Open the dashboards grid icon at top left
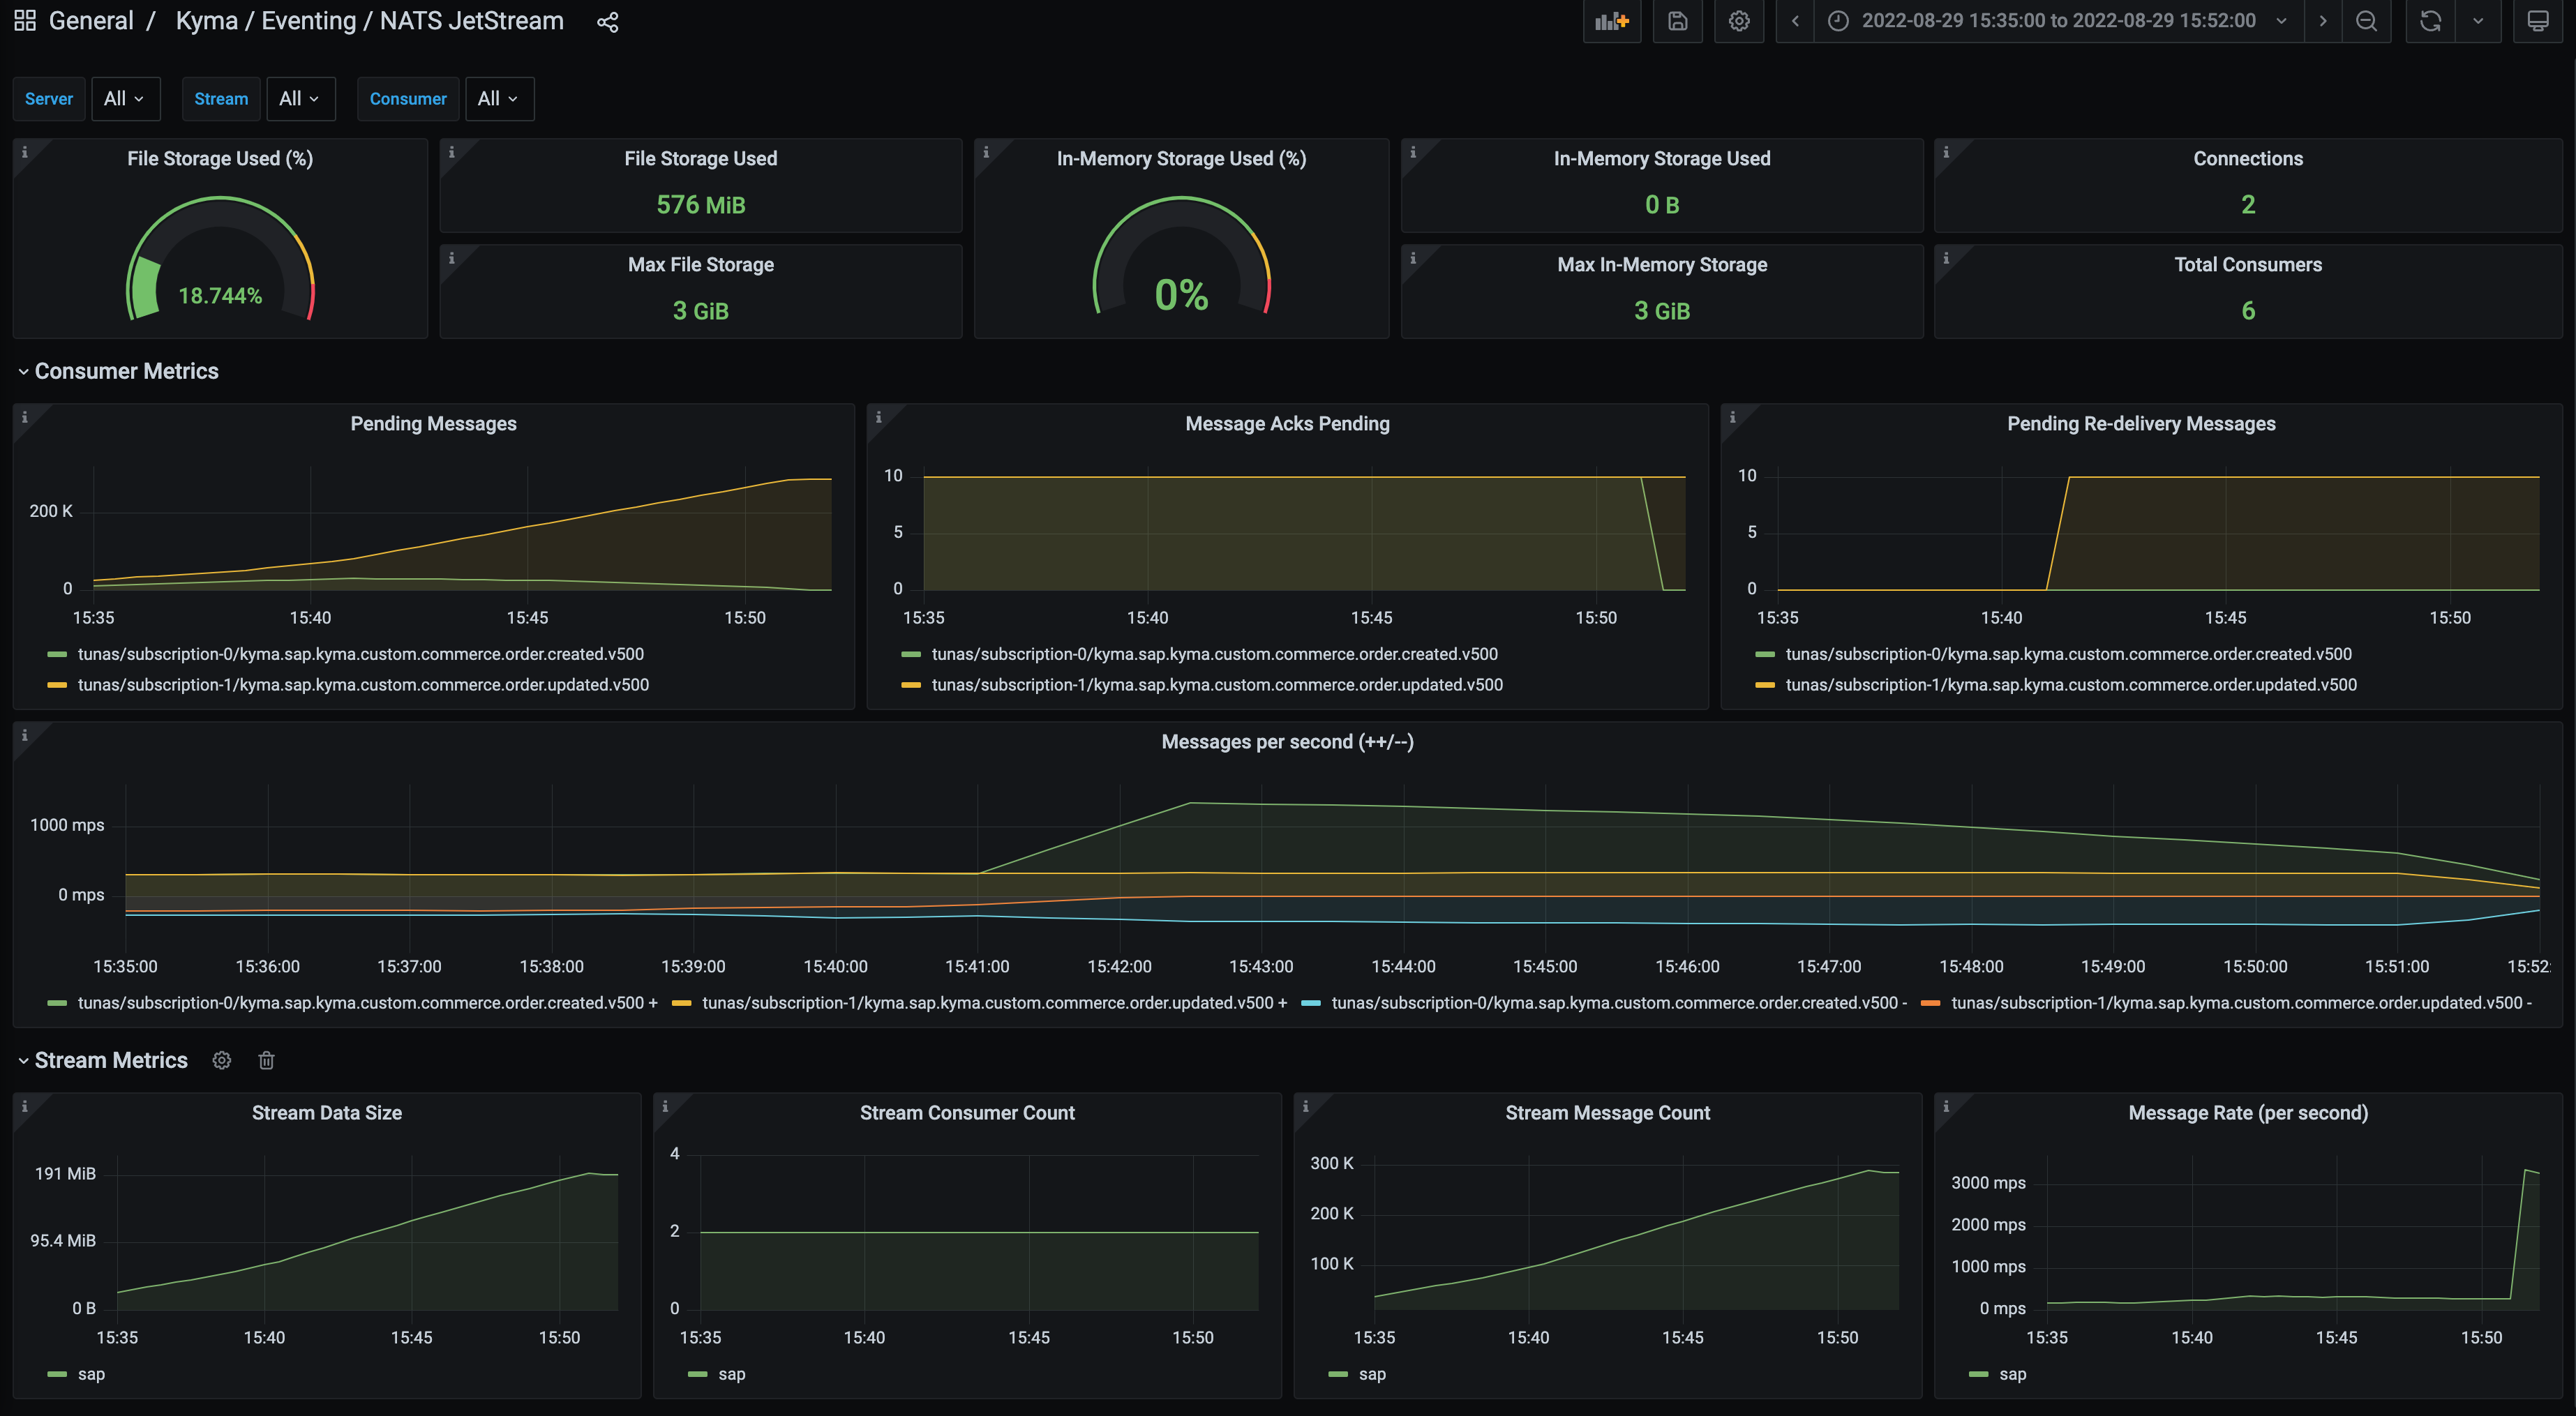2576x1416 pixels. [x=25, y=21]
